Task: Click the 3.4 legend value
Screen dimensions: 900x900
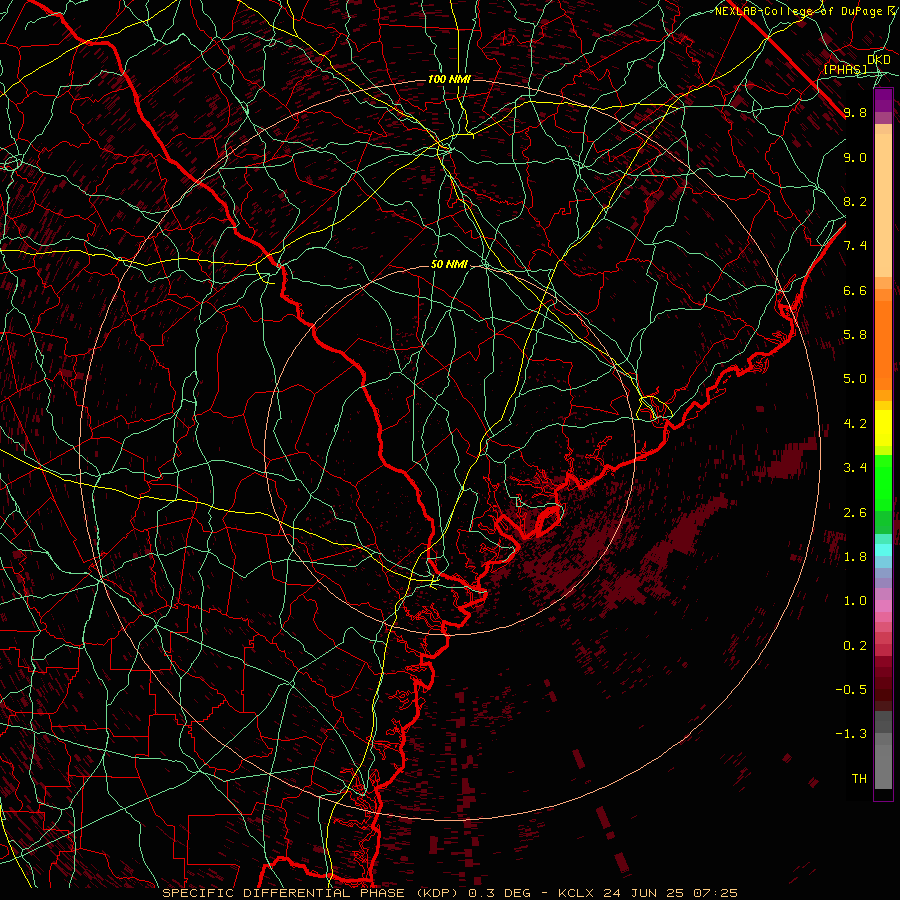Action: pyautogui.click(x=855, y=468)
